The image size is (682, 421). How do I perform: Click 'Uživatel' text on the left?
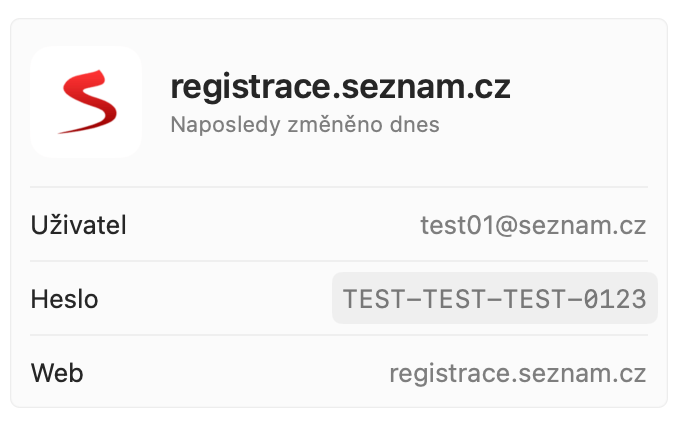[79, 225]
